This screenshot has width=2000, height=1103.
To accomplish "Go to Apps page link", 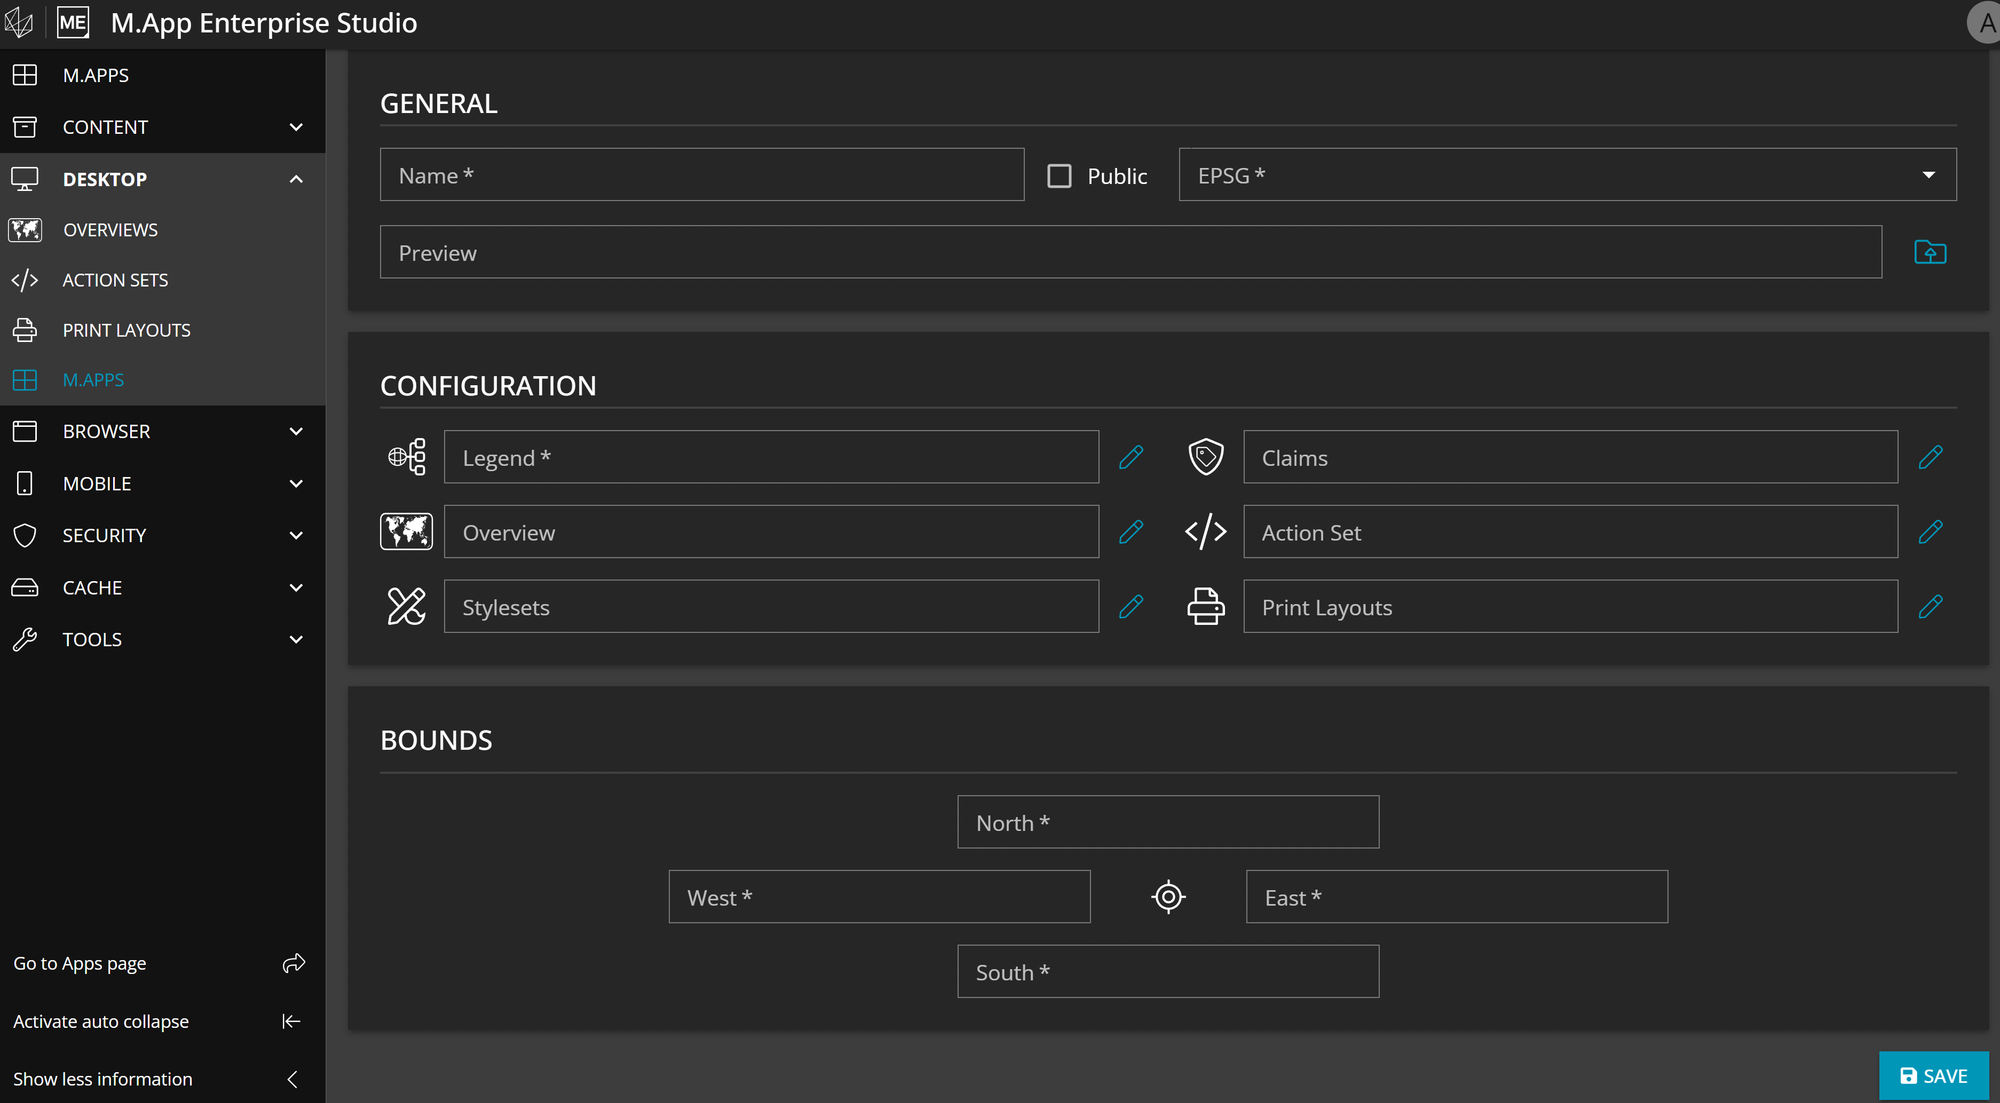I will (x=80, y=964).
